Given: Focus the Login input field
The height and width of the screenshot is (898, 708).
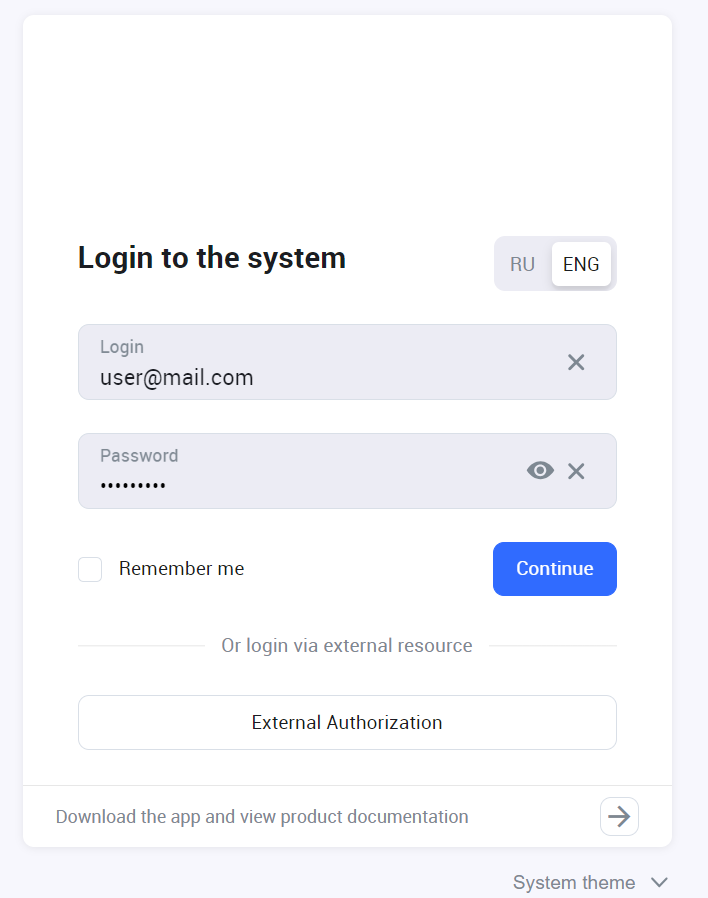Looking at the screenshot, I should (x=320, y=362).
